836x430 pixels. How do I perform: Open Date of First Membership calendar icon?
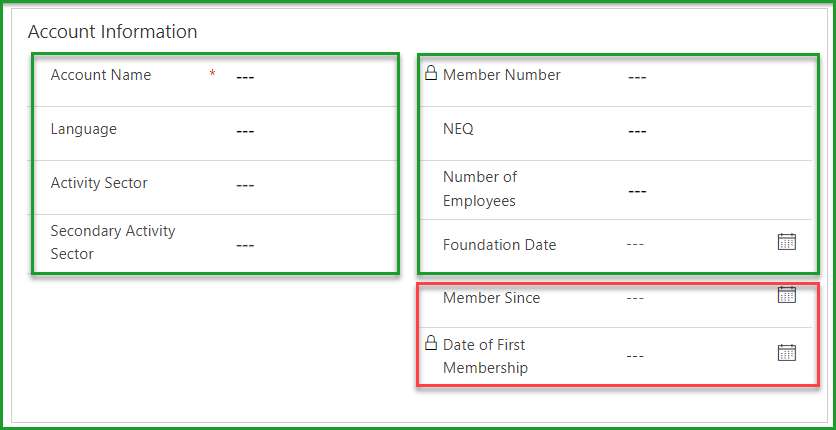787,353
